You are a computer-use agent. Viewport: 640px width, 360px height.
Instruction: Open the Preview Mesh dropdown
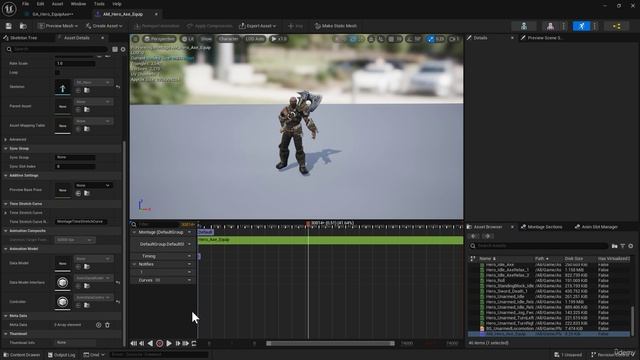click(58, 26)
